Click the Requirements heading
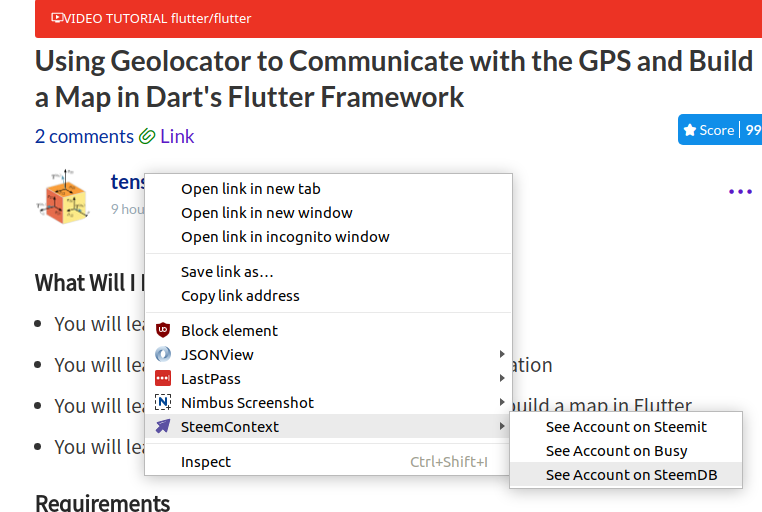The width and height of the screenshot is (762, 512). coord(103,503)
